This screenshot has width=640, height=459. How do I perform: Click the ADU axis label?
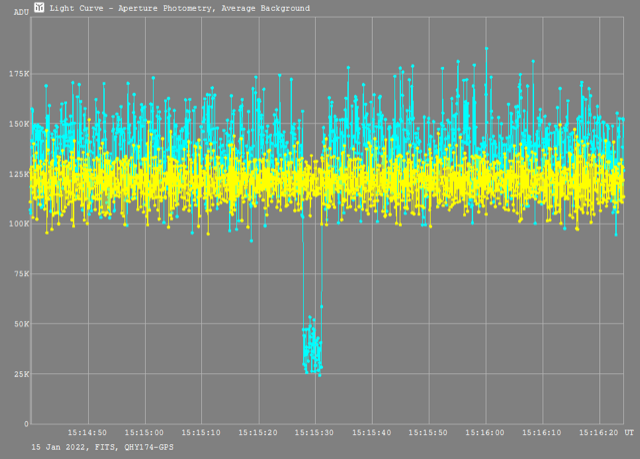(21, 12)
